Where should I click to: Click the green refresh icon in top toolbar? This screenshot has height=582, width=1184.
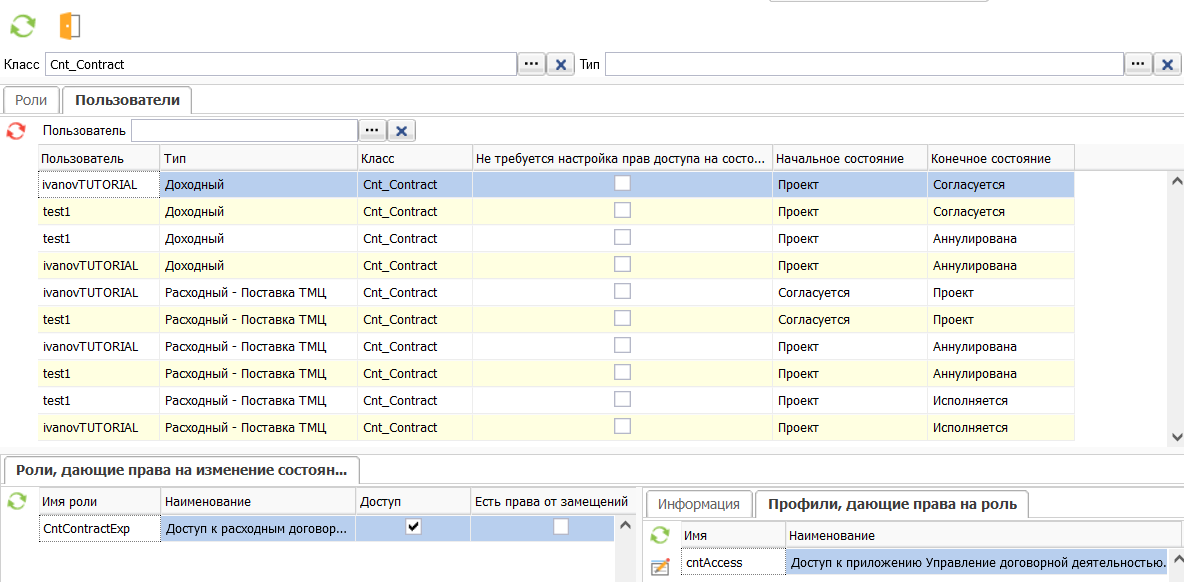click(22, 26)
